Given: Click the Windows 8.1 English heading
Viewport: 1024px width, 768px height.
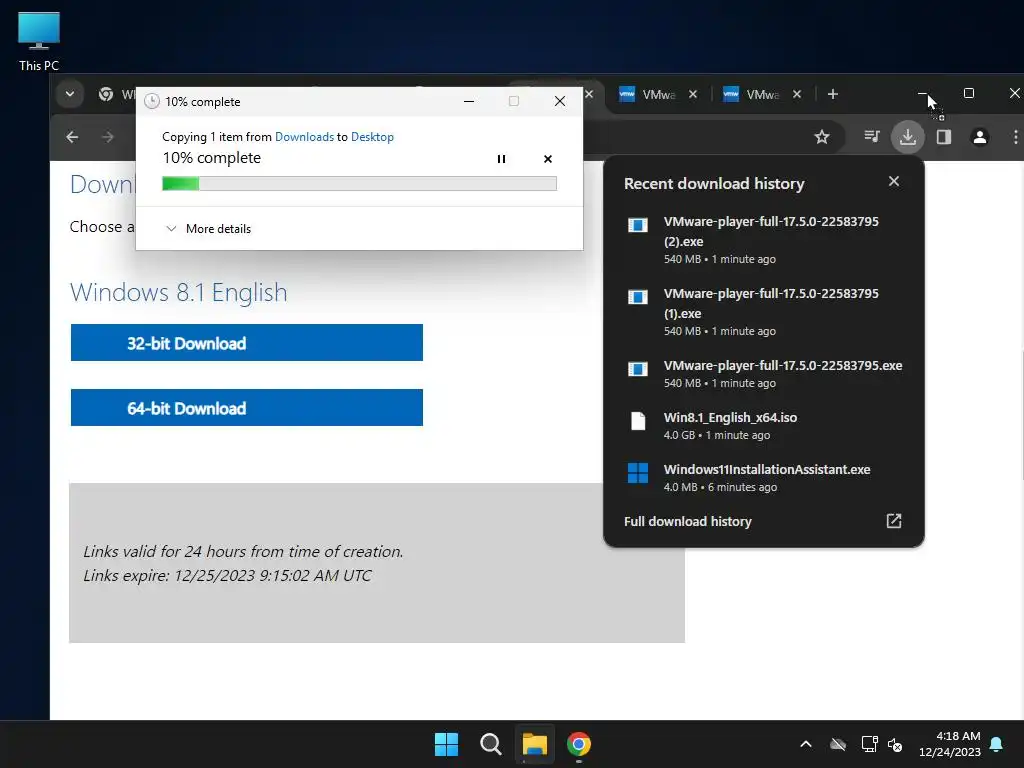Looking at the screenshot, I should click(x=178, y=293).
